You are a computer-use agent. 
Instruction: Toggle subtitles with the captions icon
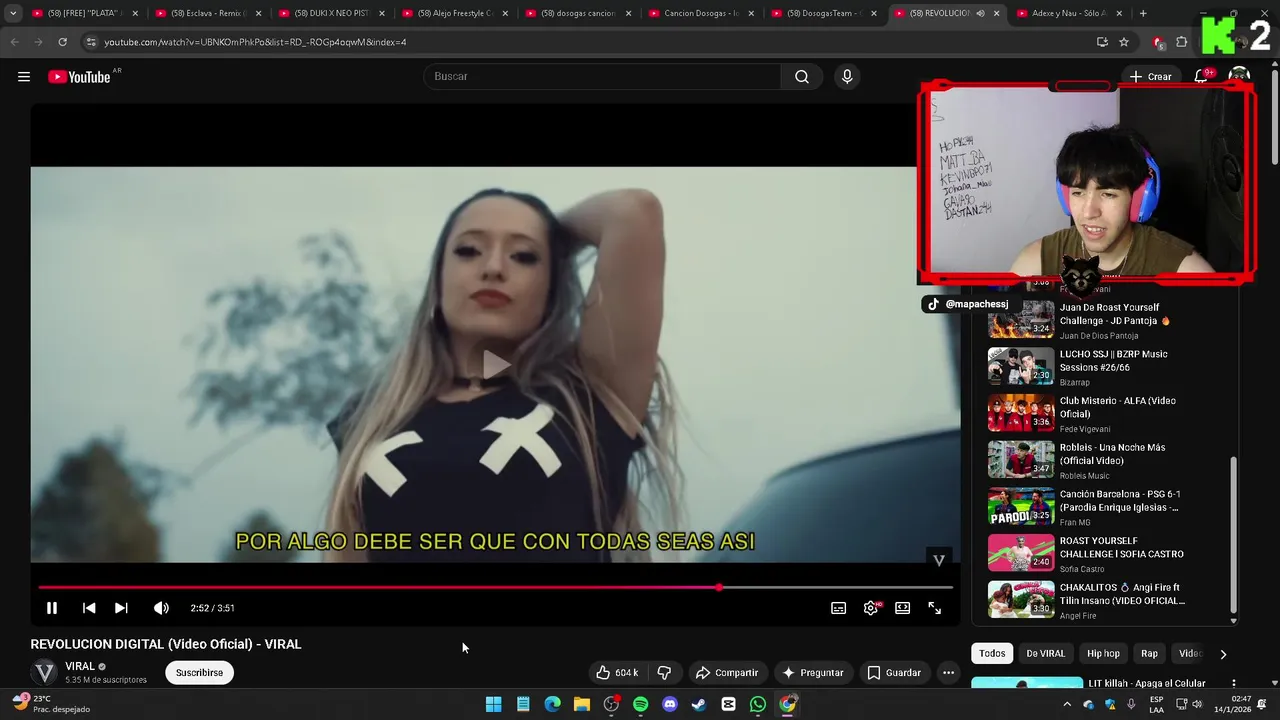pyautogui.click(x=839, y=608)
